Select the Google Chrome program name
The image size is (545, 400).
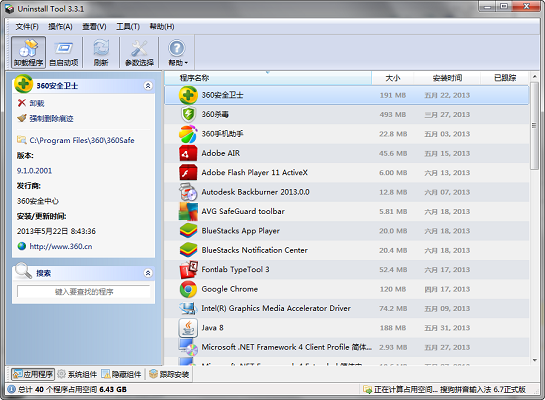[230, 289]
